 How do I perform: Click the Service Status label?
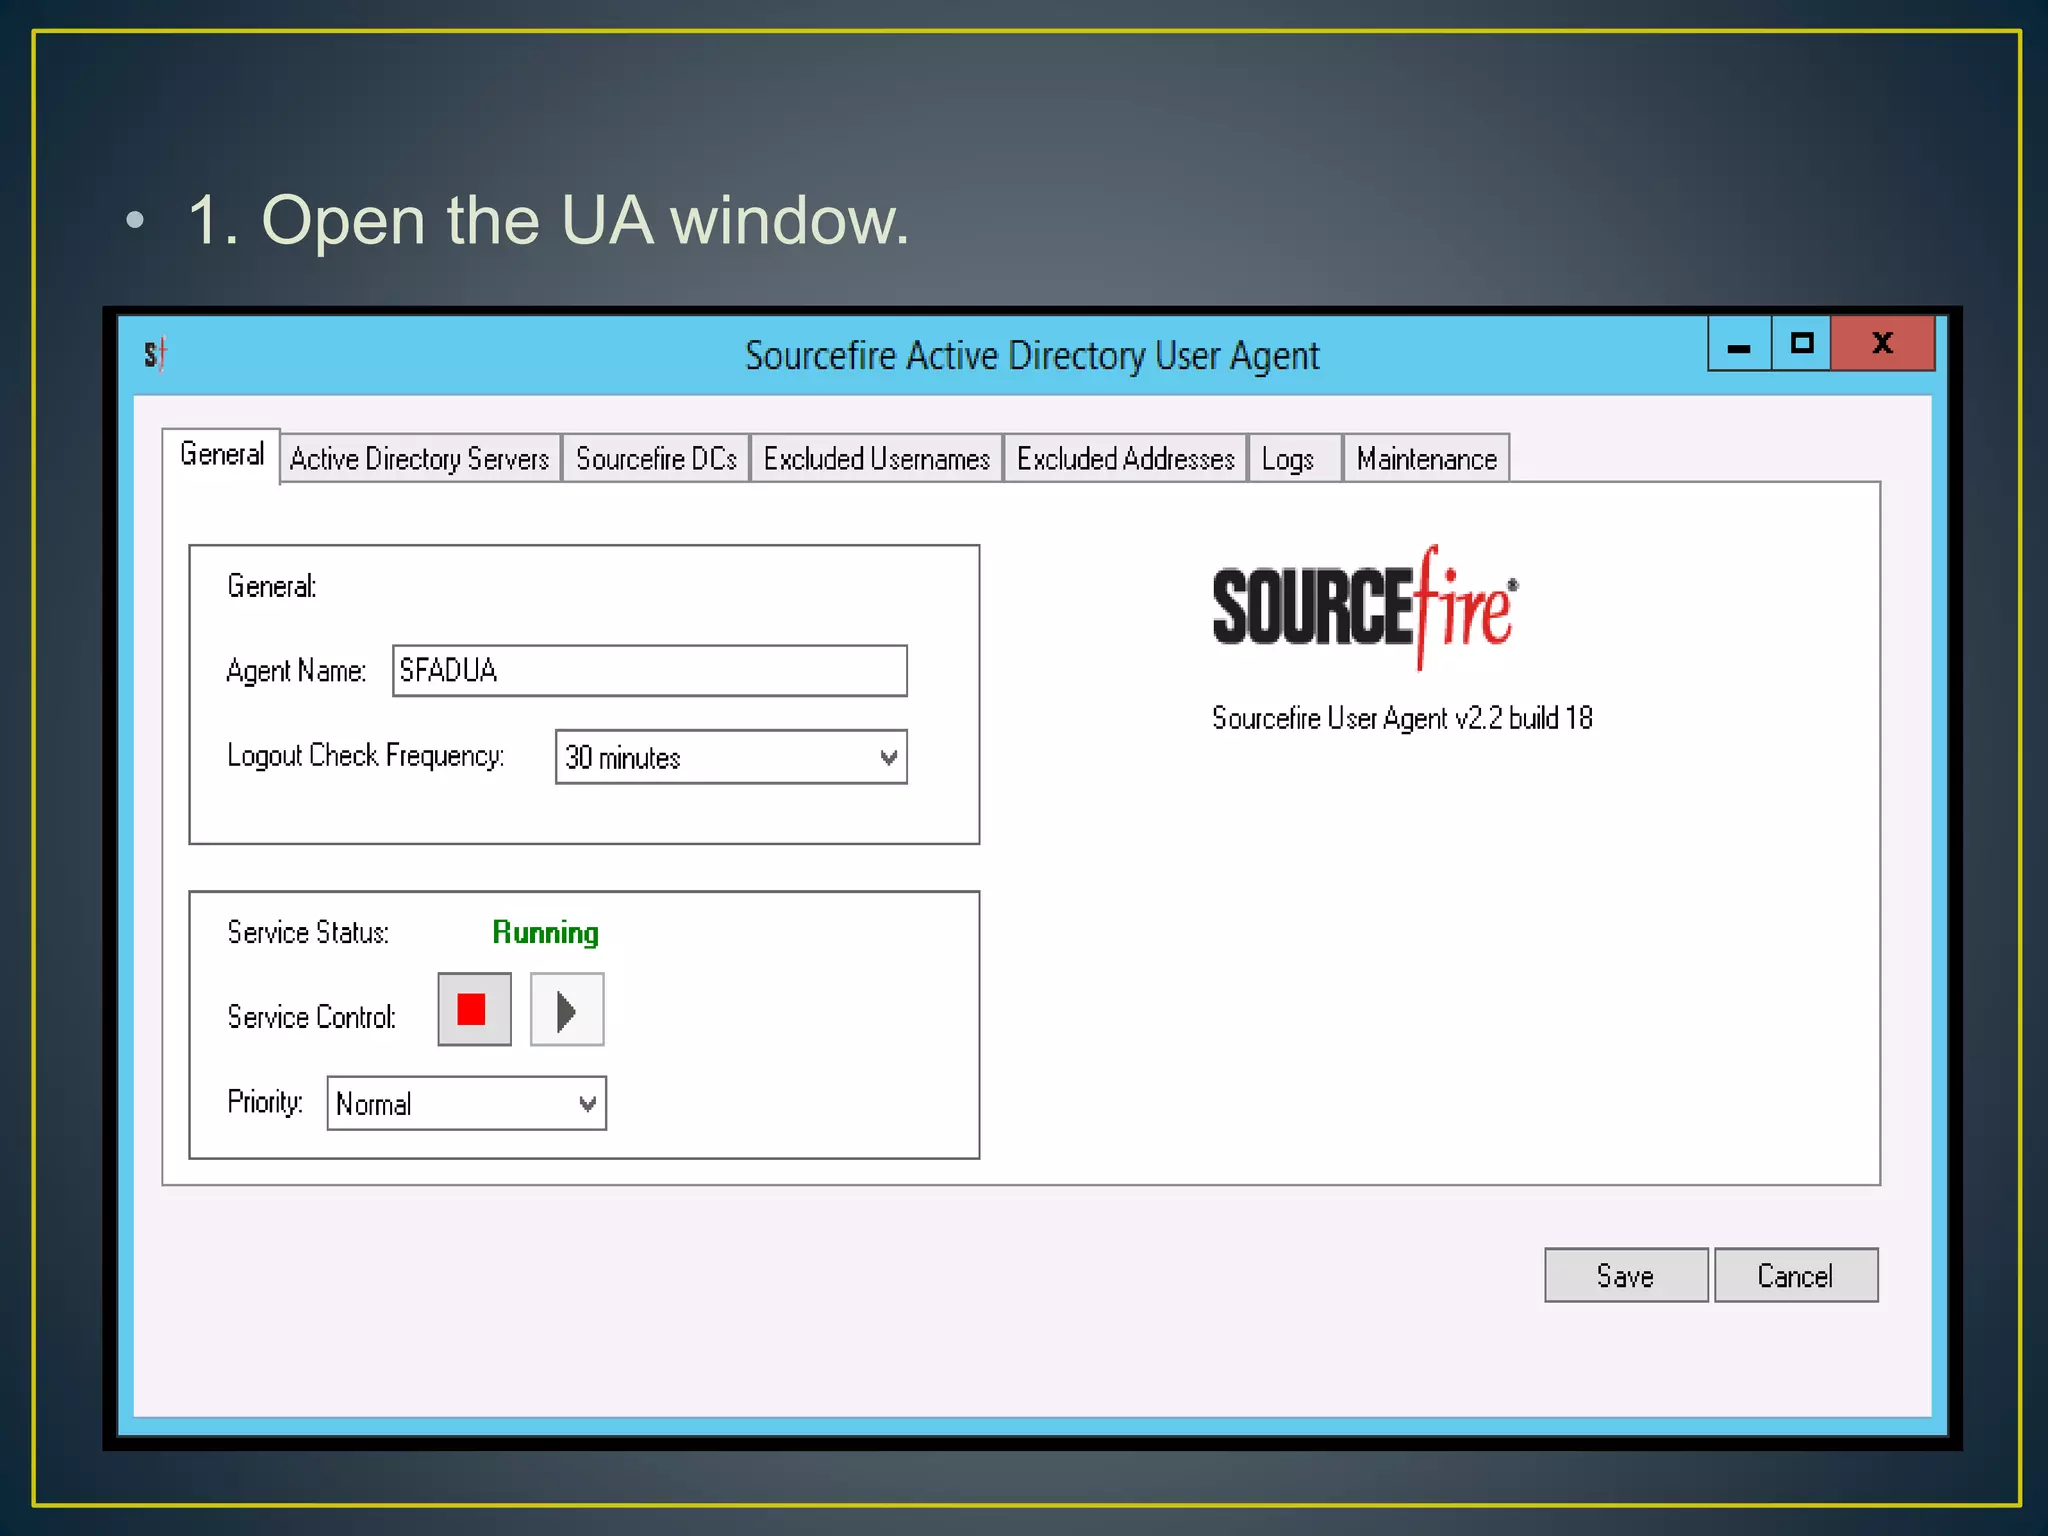308,932
